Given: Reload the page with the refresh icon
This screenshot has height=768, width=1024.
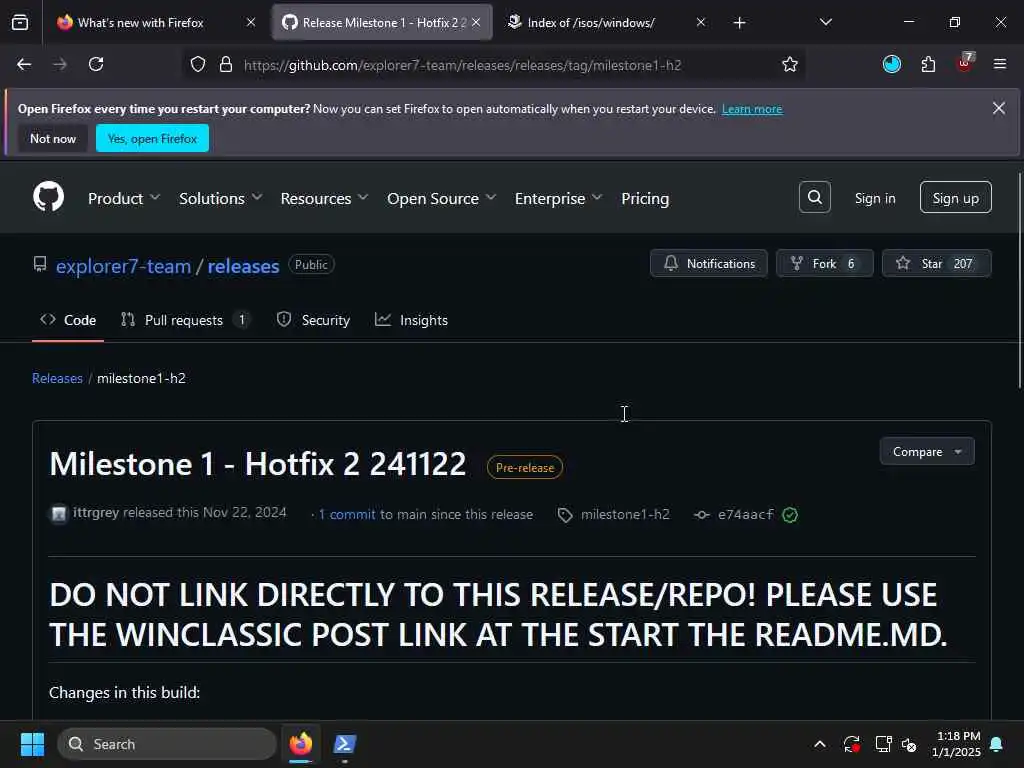Looking at the screenshot, I should 96,64.
